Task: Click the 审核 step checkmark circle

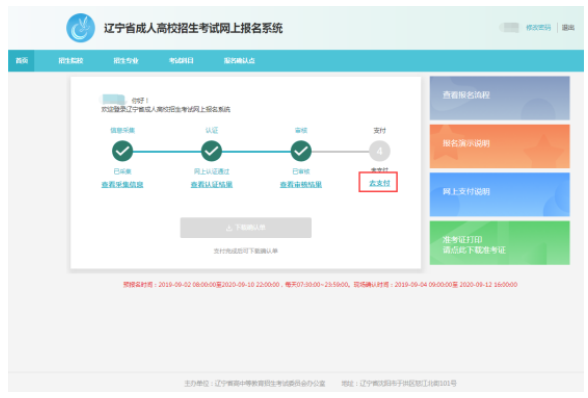Action: 301,151
